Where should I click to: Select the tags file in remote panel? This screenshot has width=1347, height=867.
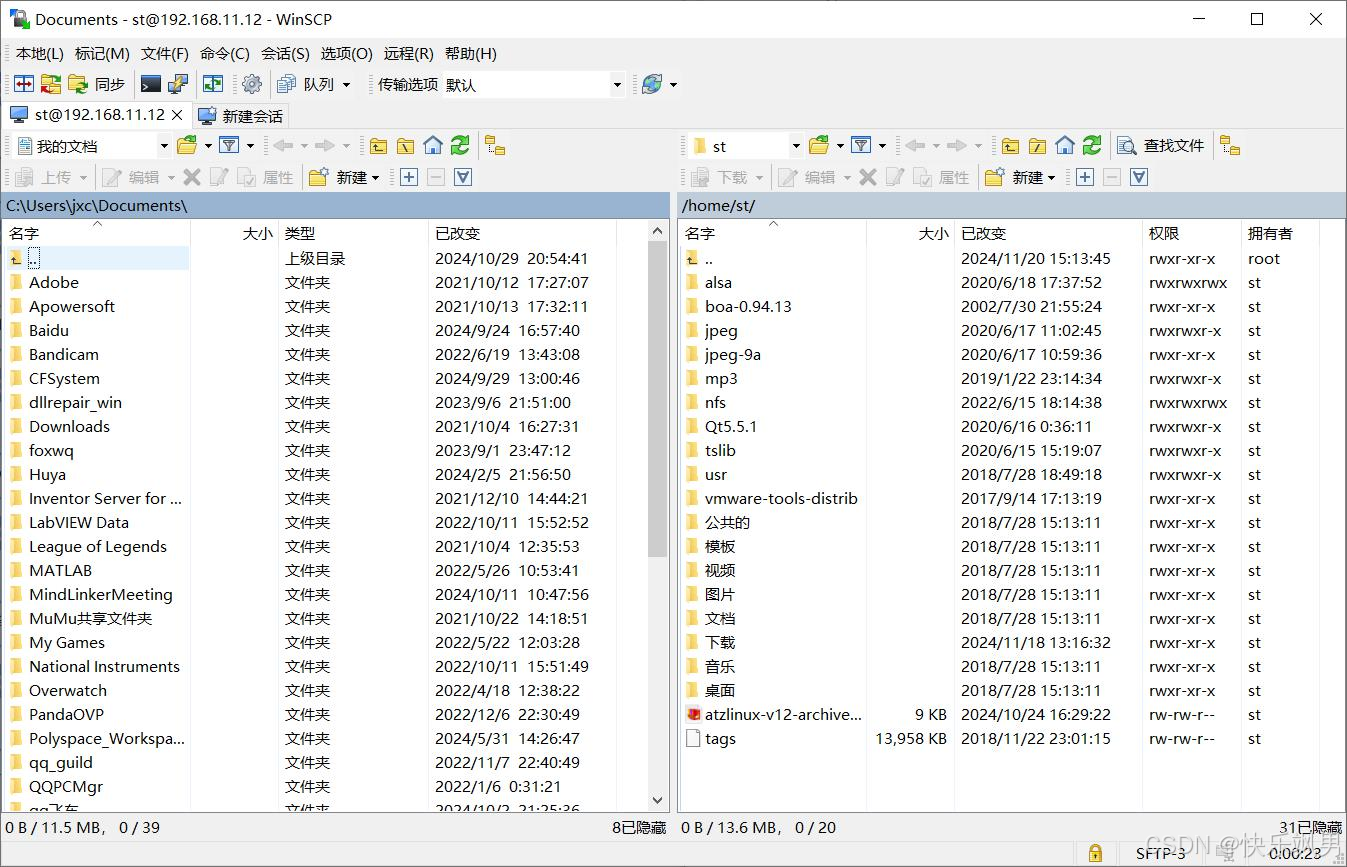click(x=720, y=739)
